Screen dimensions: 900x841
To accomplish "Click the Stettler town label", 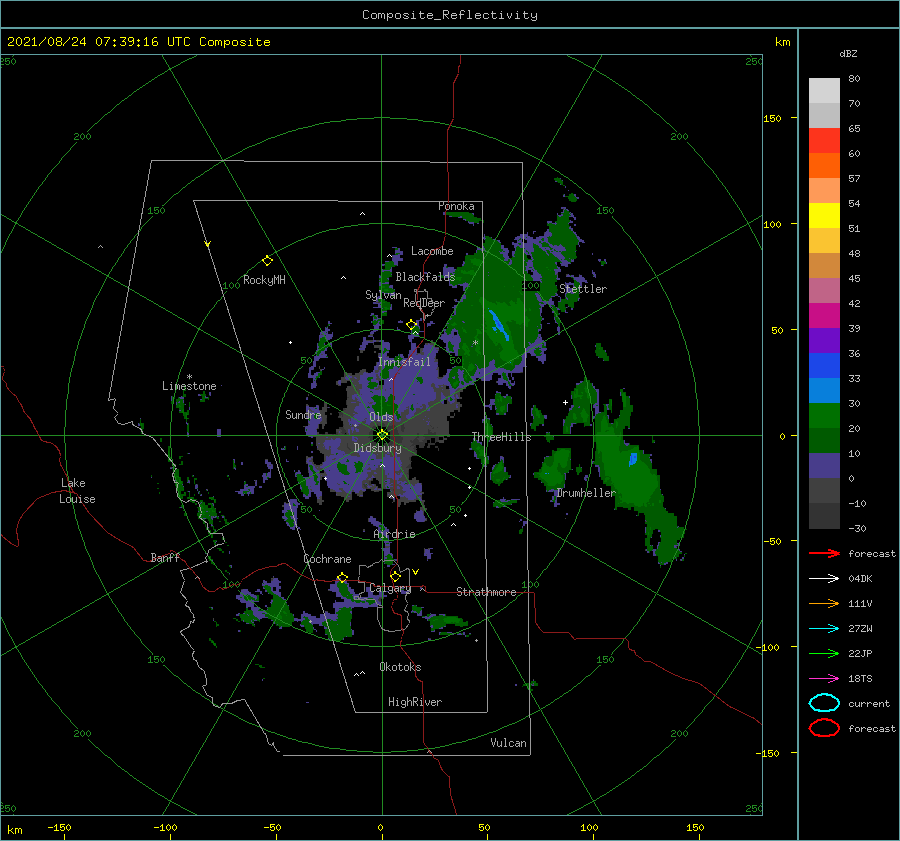I will pos(583,289).
